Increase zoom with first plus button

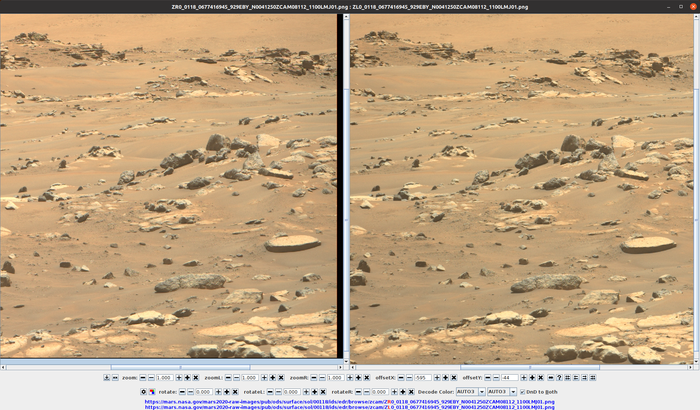point(179,378)
